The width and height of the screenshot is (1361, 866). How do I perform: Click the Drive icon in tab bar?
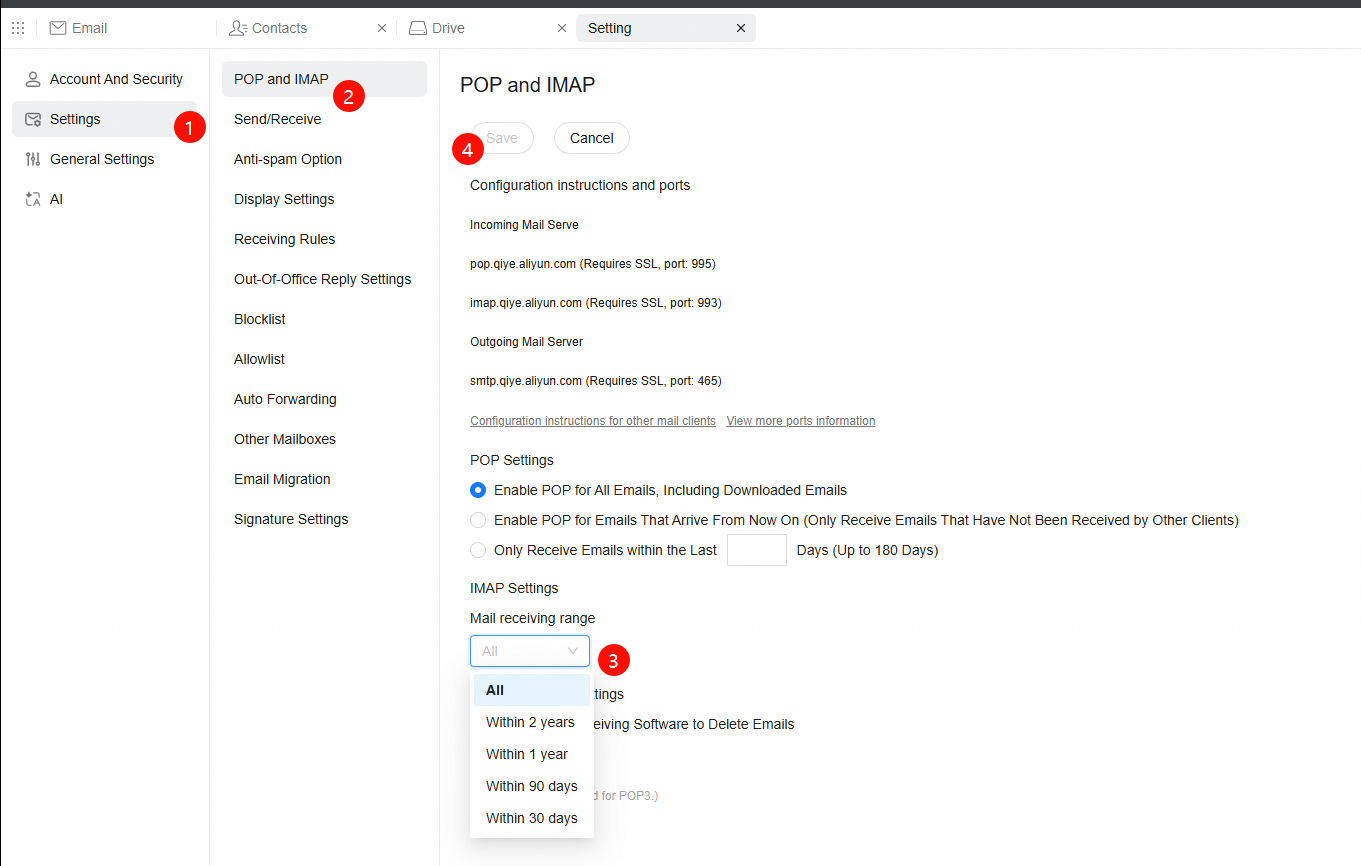[x=418, y=28]
